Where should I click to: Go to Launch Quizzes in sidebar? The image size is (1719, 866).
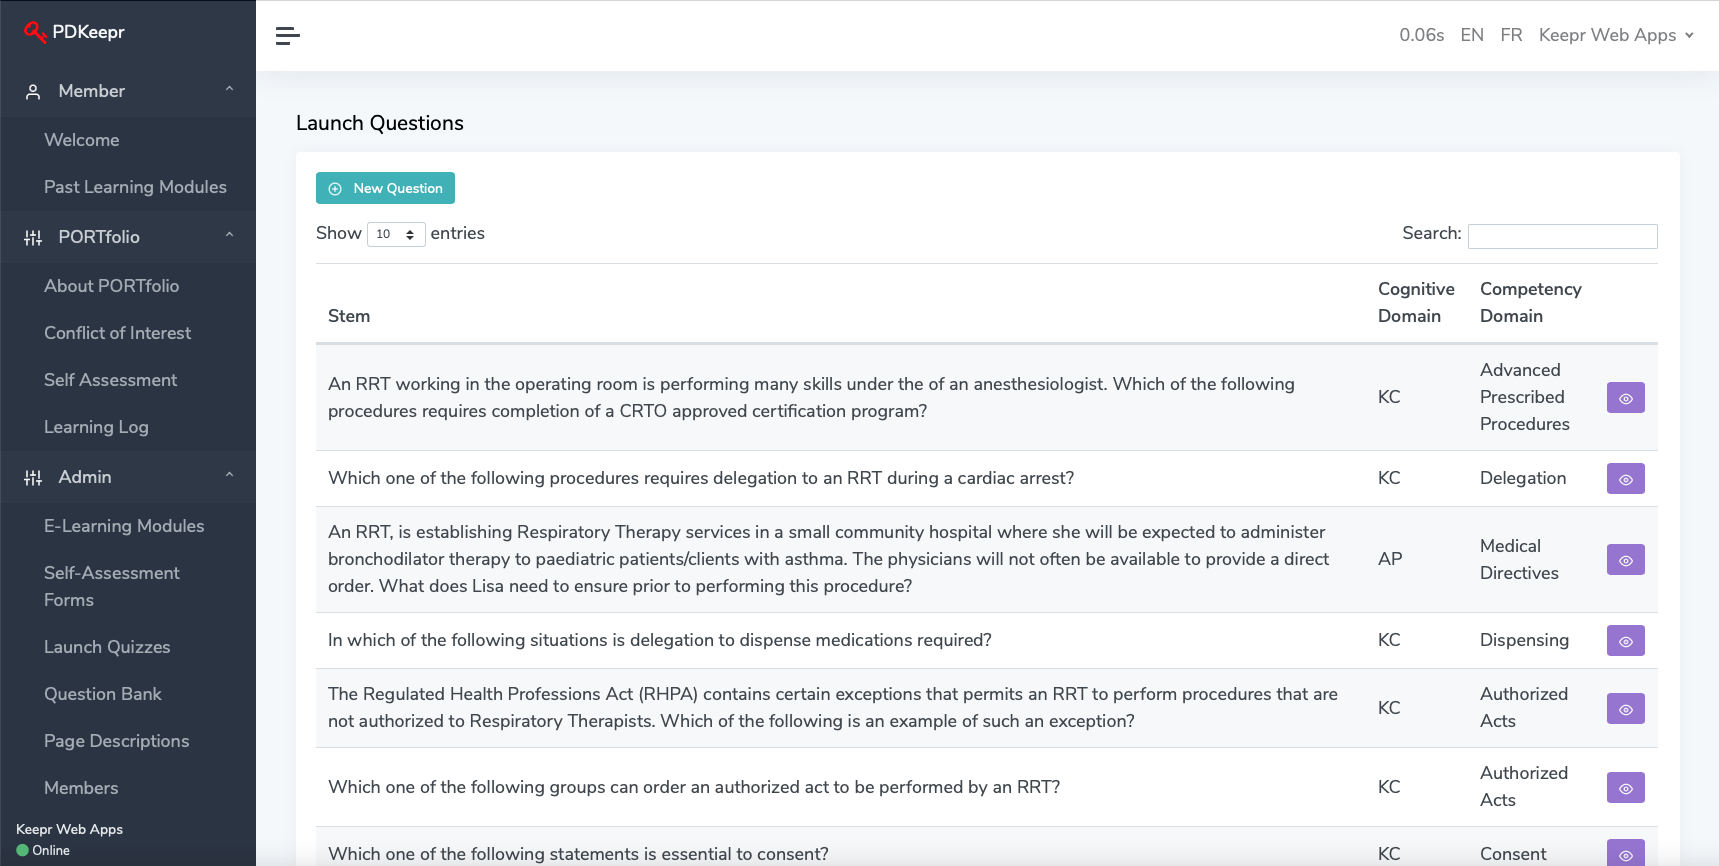tap(107, 647)
